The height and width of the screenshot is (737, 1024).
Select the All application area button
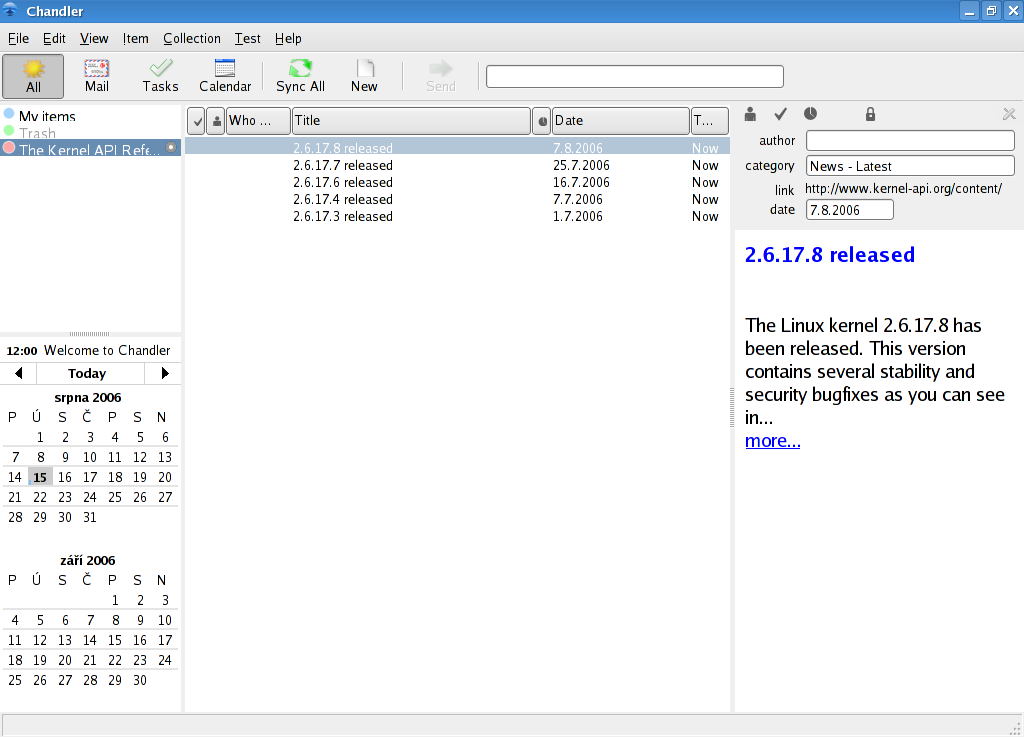point(33,76)
